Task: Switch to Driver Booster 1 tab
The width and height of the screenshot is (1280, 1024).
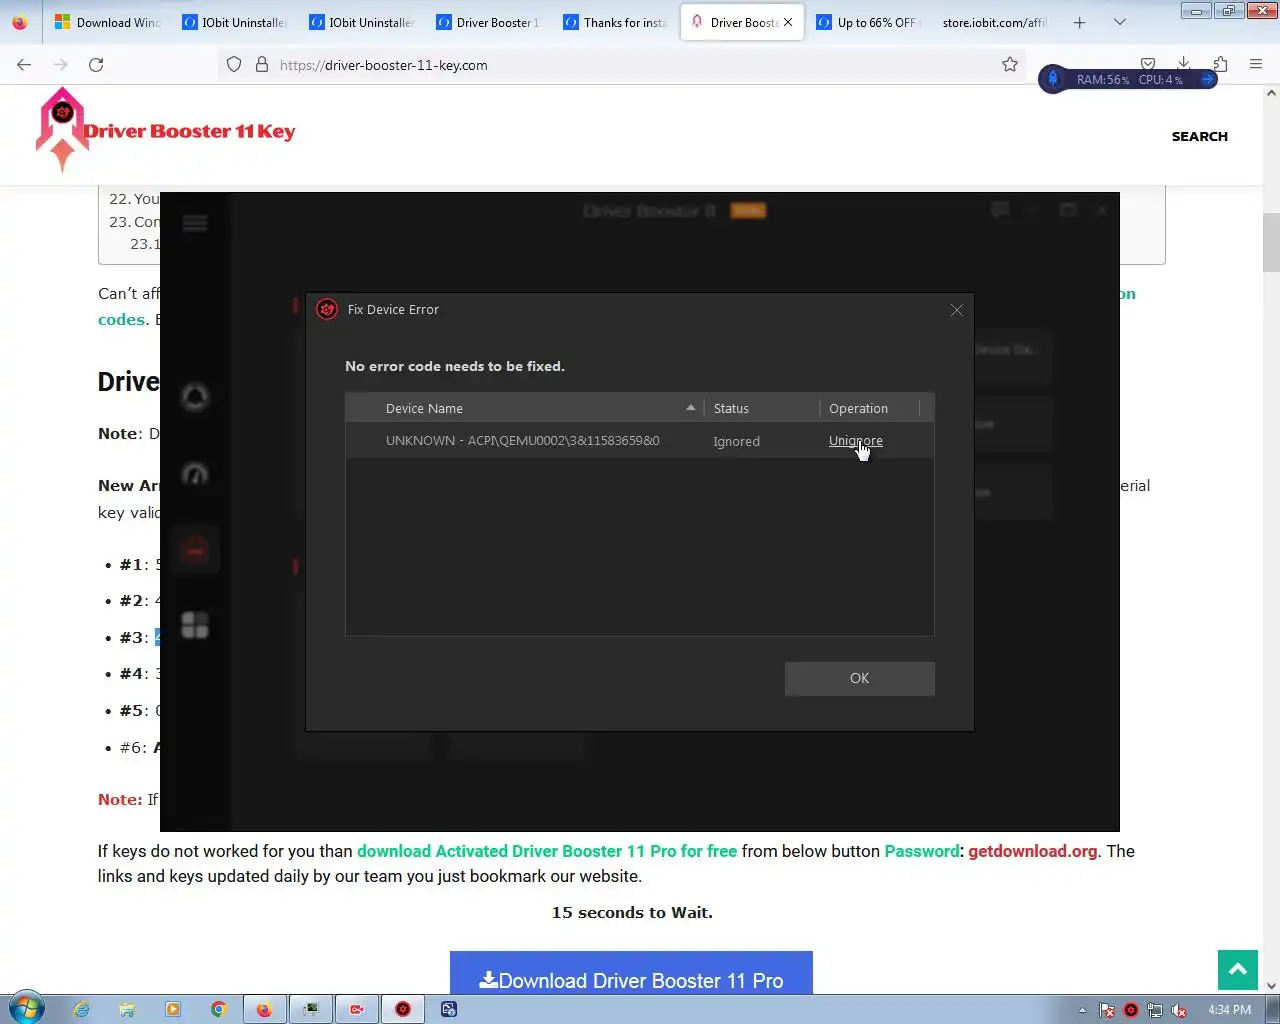Action: (486, 22)
